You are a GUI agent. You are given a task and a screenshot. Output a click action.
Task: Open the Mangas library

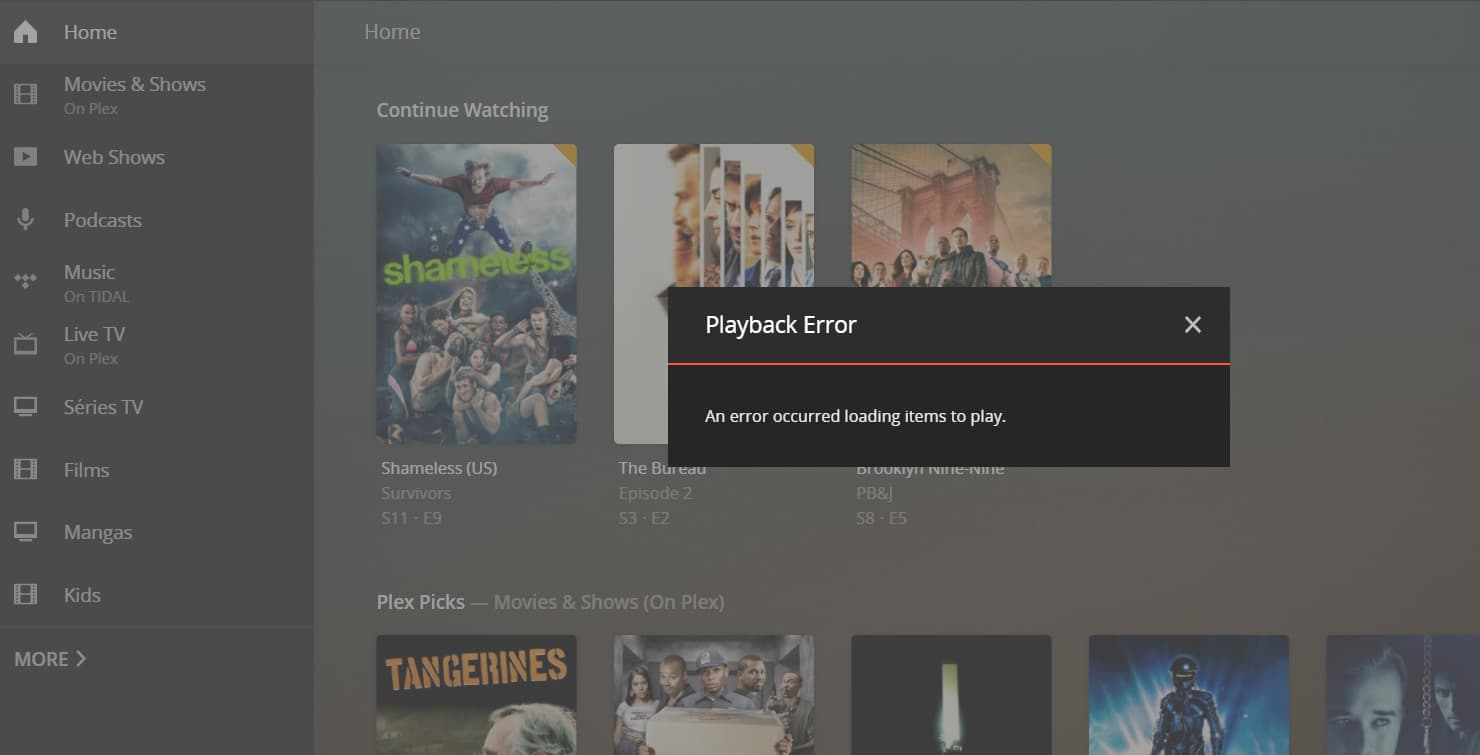click(157, 532)
